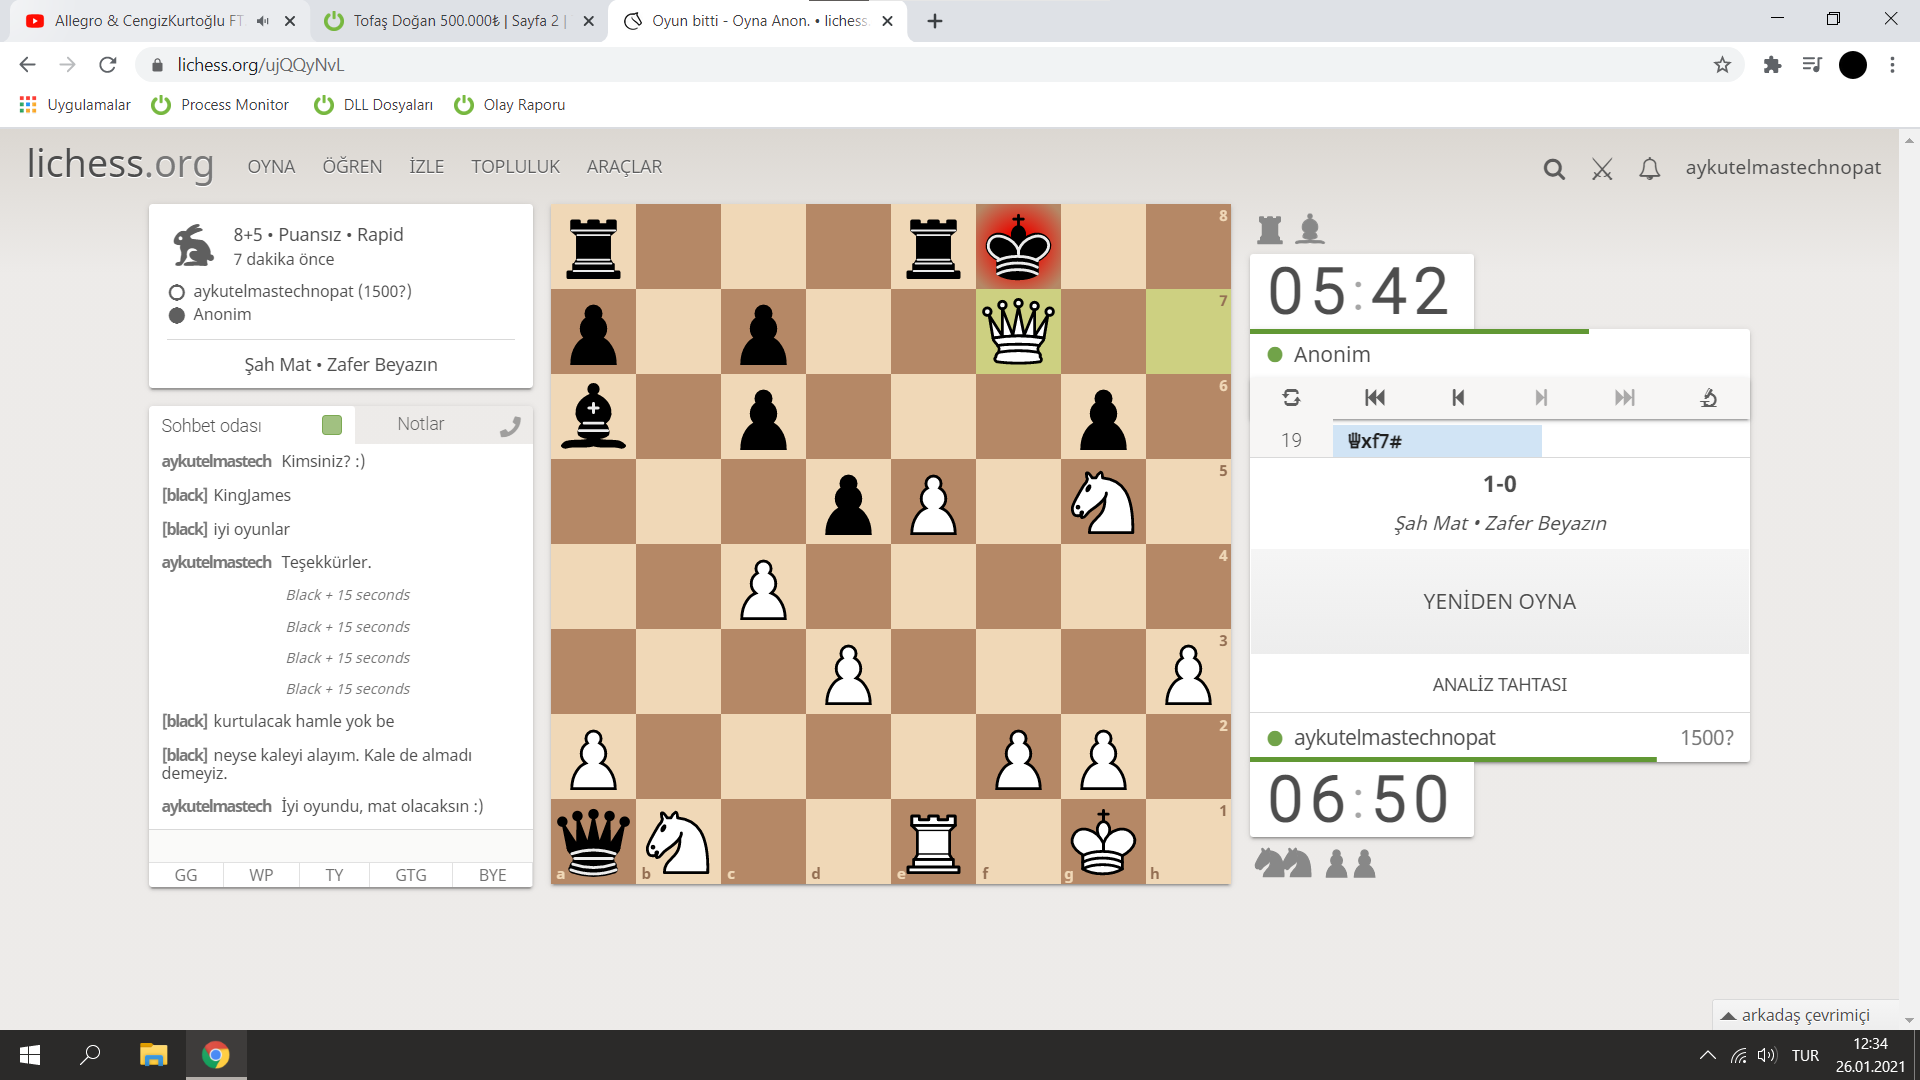1920x1080 pixels.
Task: Click the YENİDEN OYNA rematch button
Action: click(1499, 601)
